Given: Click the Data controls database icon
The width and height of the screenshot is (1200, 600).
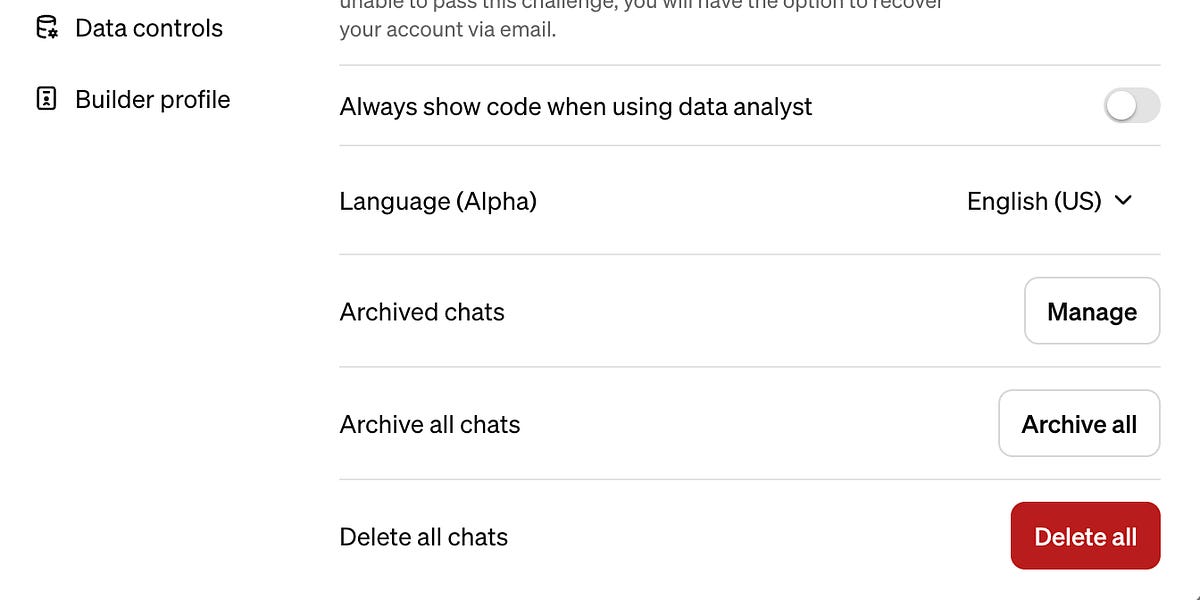Looking at the screenshot, I should point(44,27).
